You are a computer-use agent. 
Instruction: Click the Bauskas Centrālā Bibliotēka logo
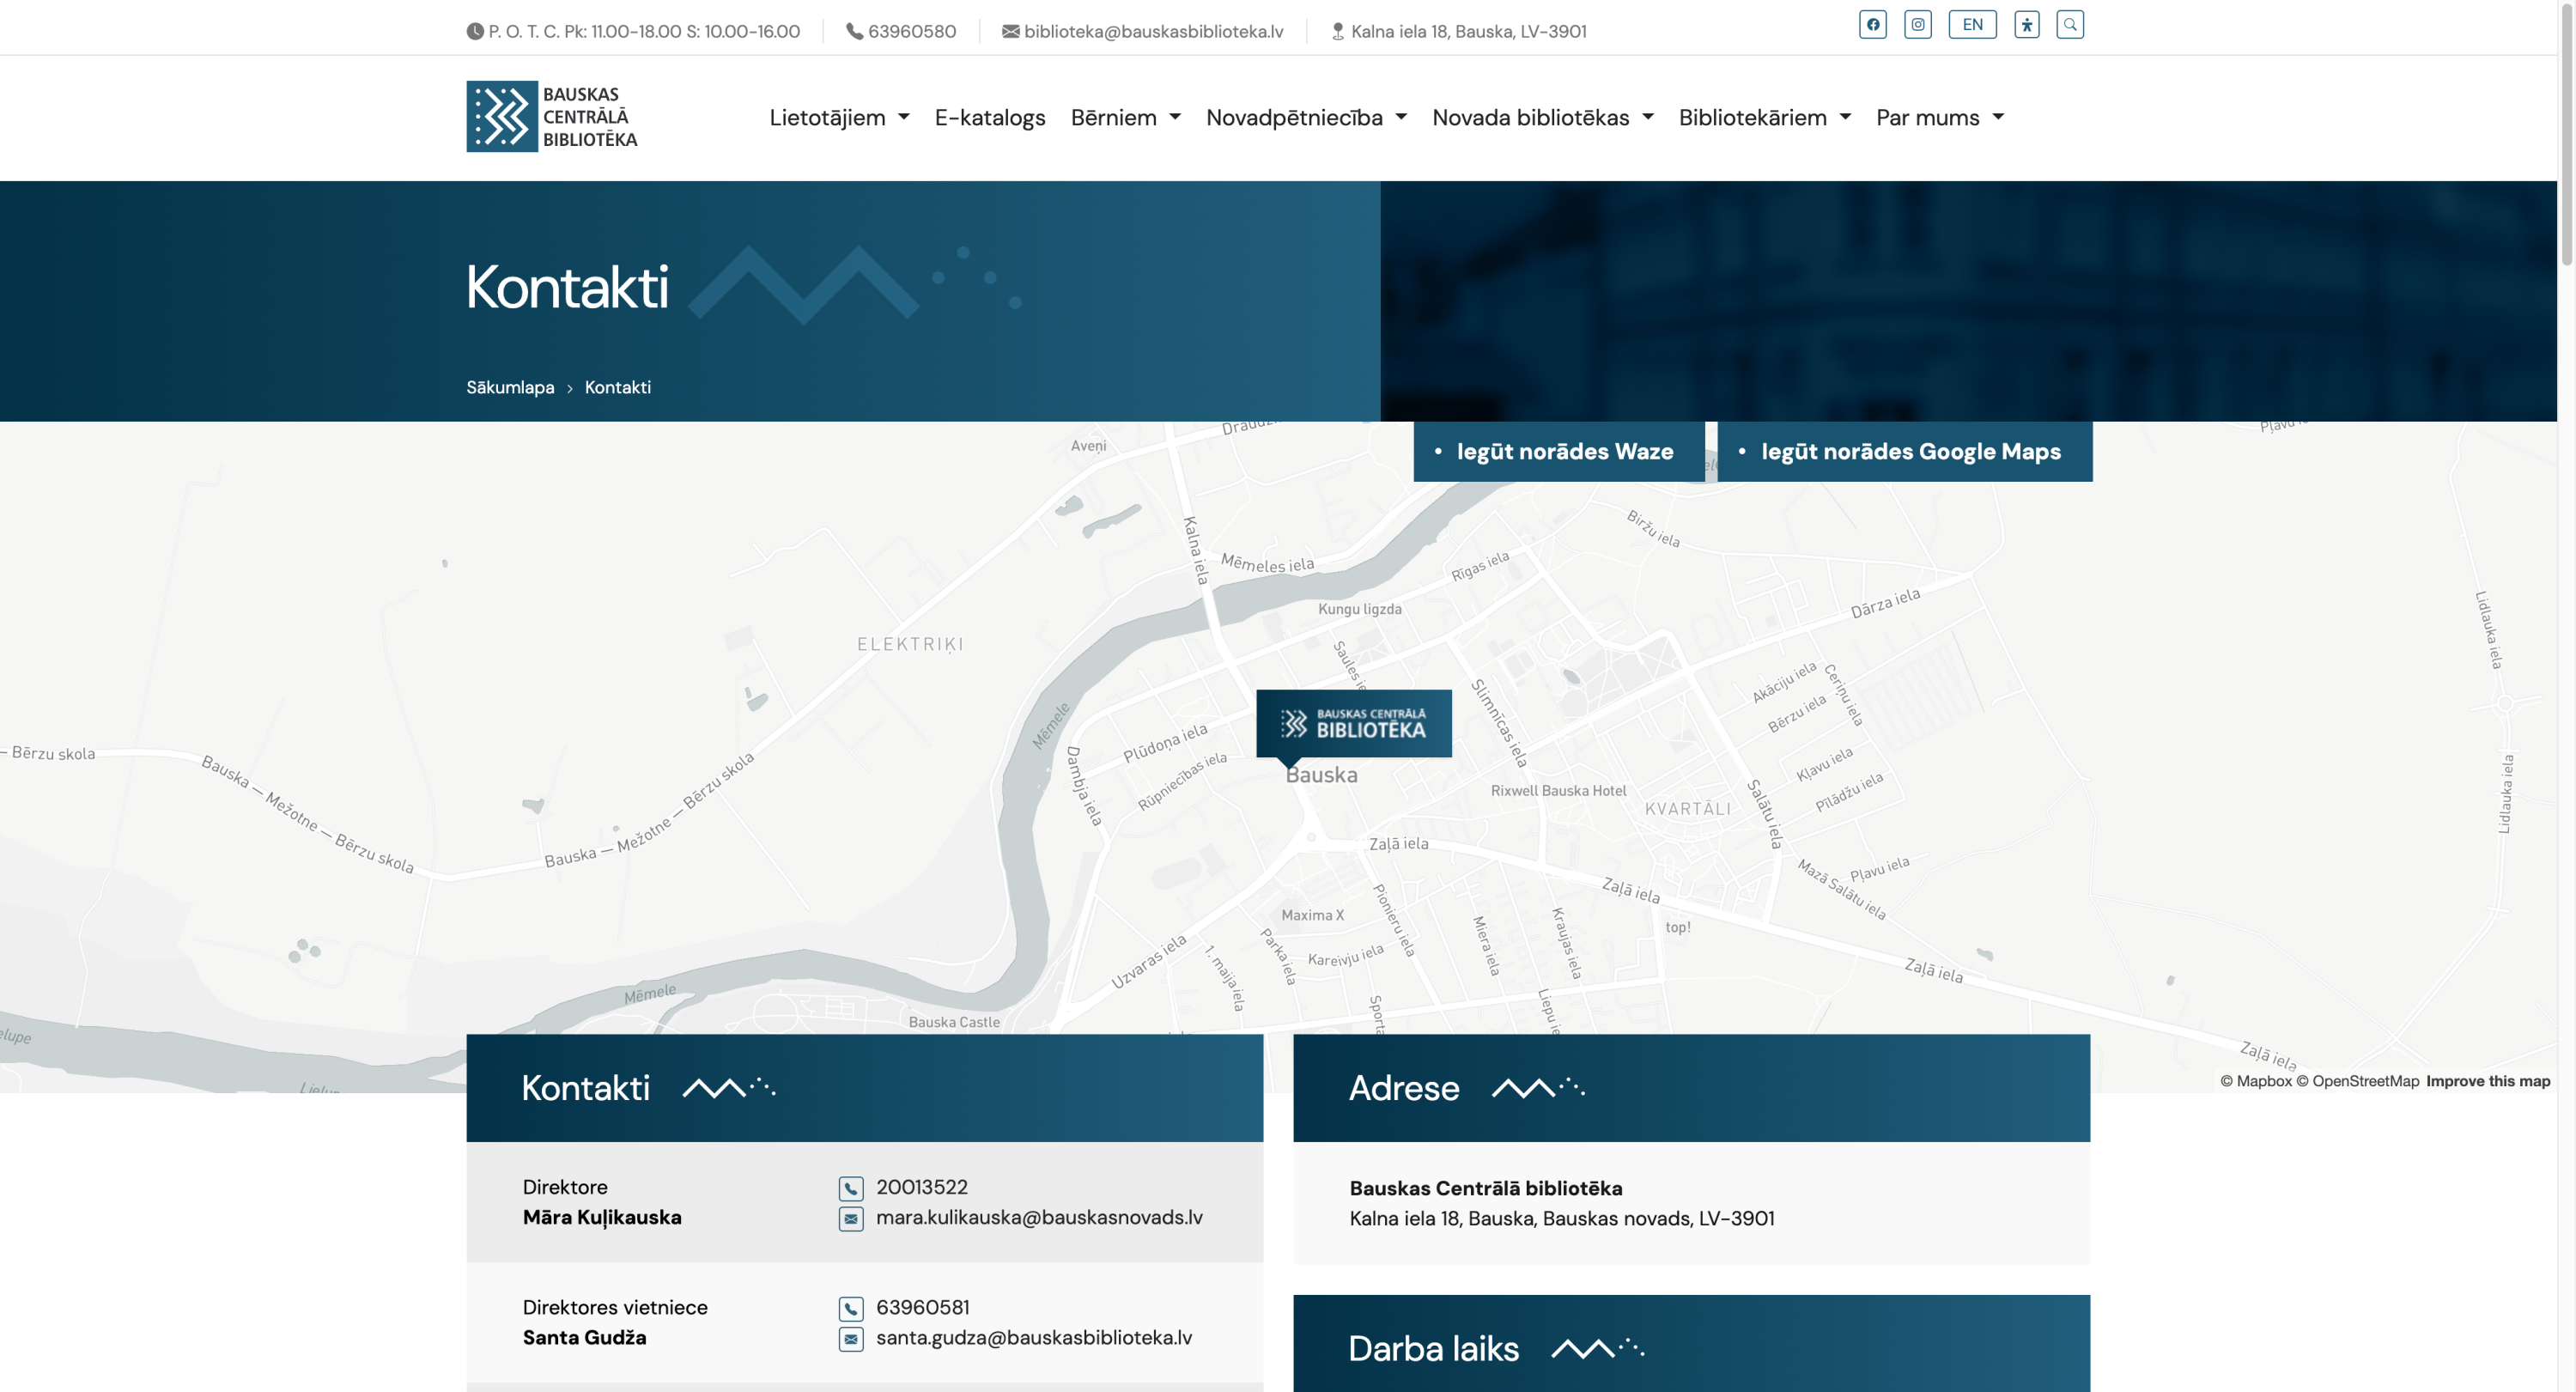(x=552, y=117)
